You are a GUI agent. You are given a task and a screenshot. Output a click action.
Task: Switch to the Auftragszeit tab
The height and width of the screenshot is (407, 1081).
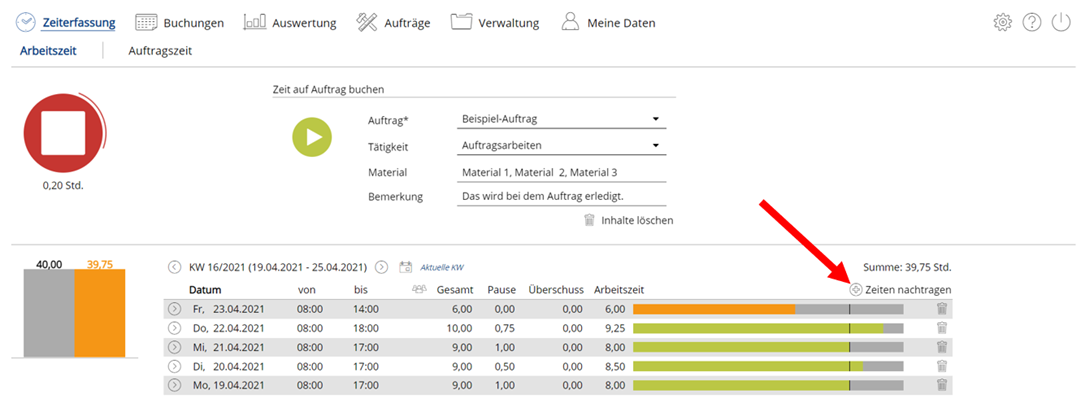(160, 50)
